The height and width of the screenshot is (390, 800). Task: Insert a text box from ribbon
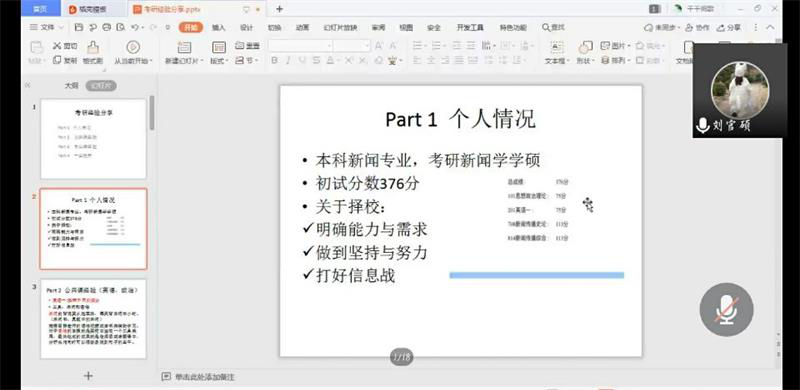click(557, 47)
